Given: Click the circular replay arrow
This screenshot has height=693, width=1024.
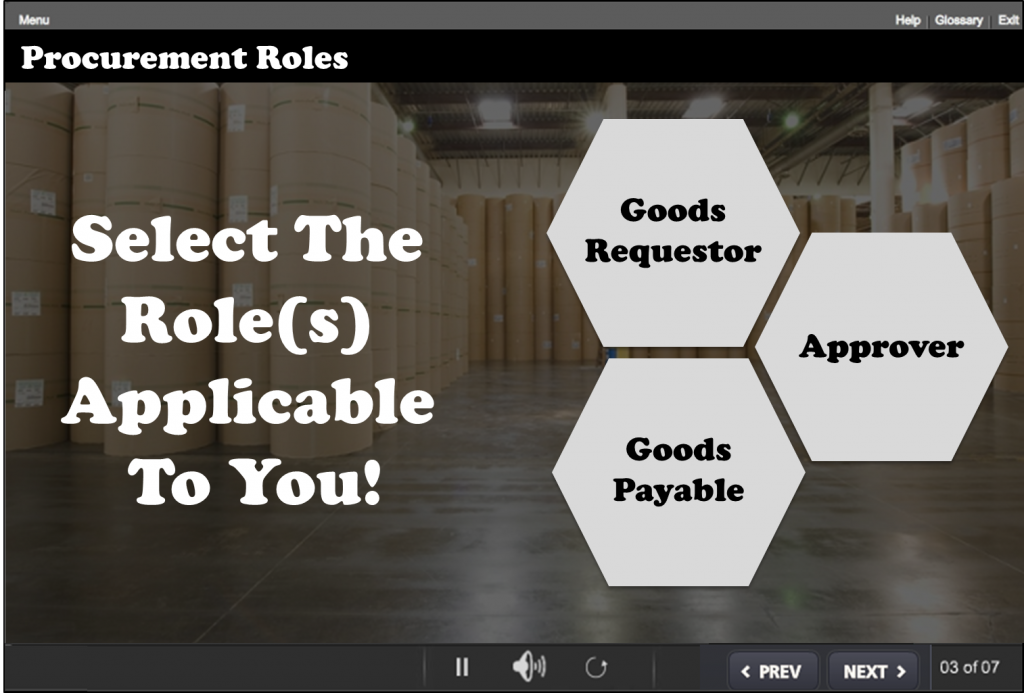Looking at the screenshot, I should point(596,665).
